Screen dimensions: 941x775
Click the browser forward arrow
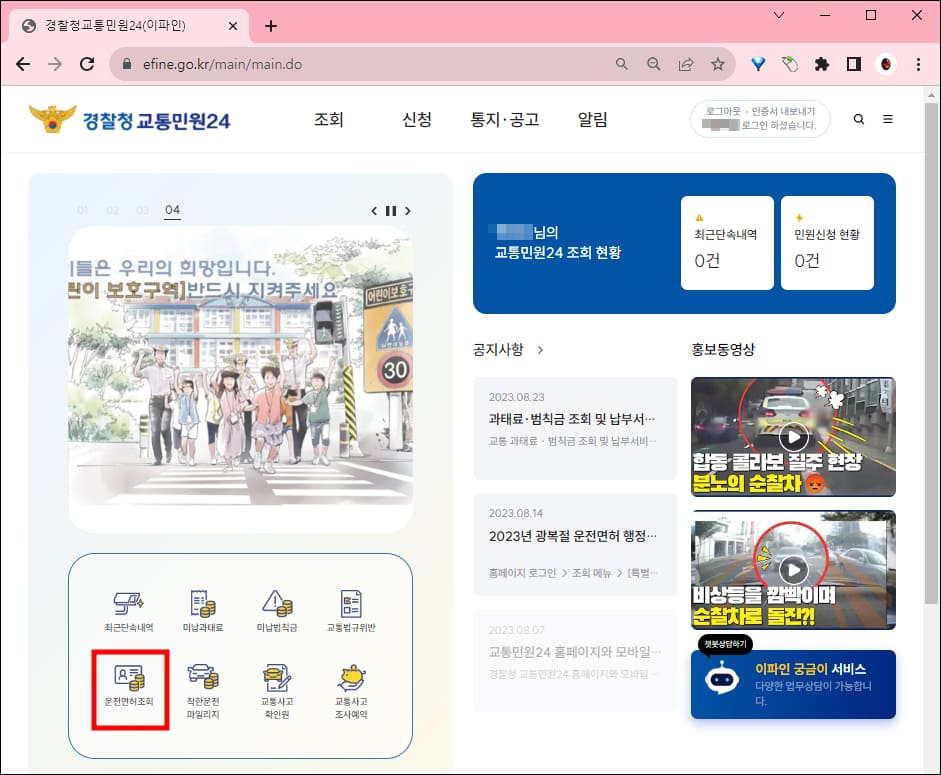(x=55, y=64)
